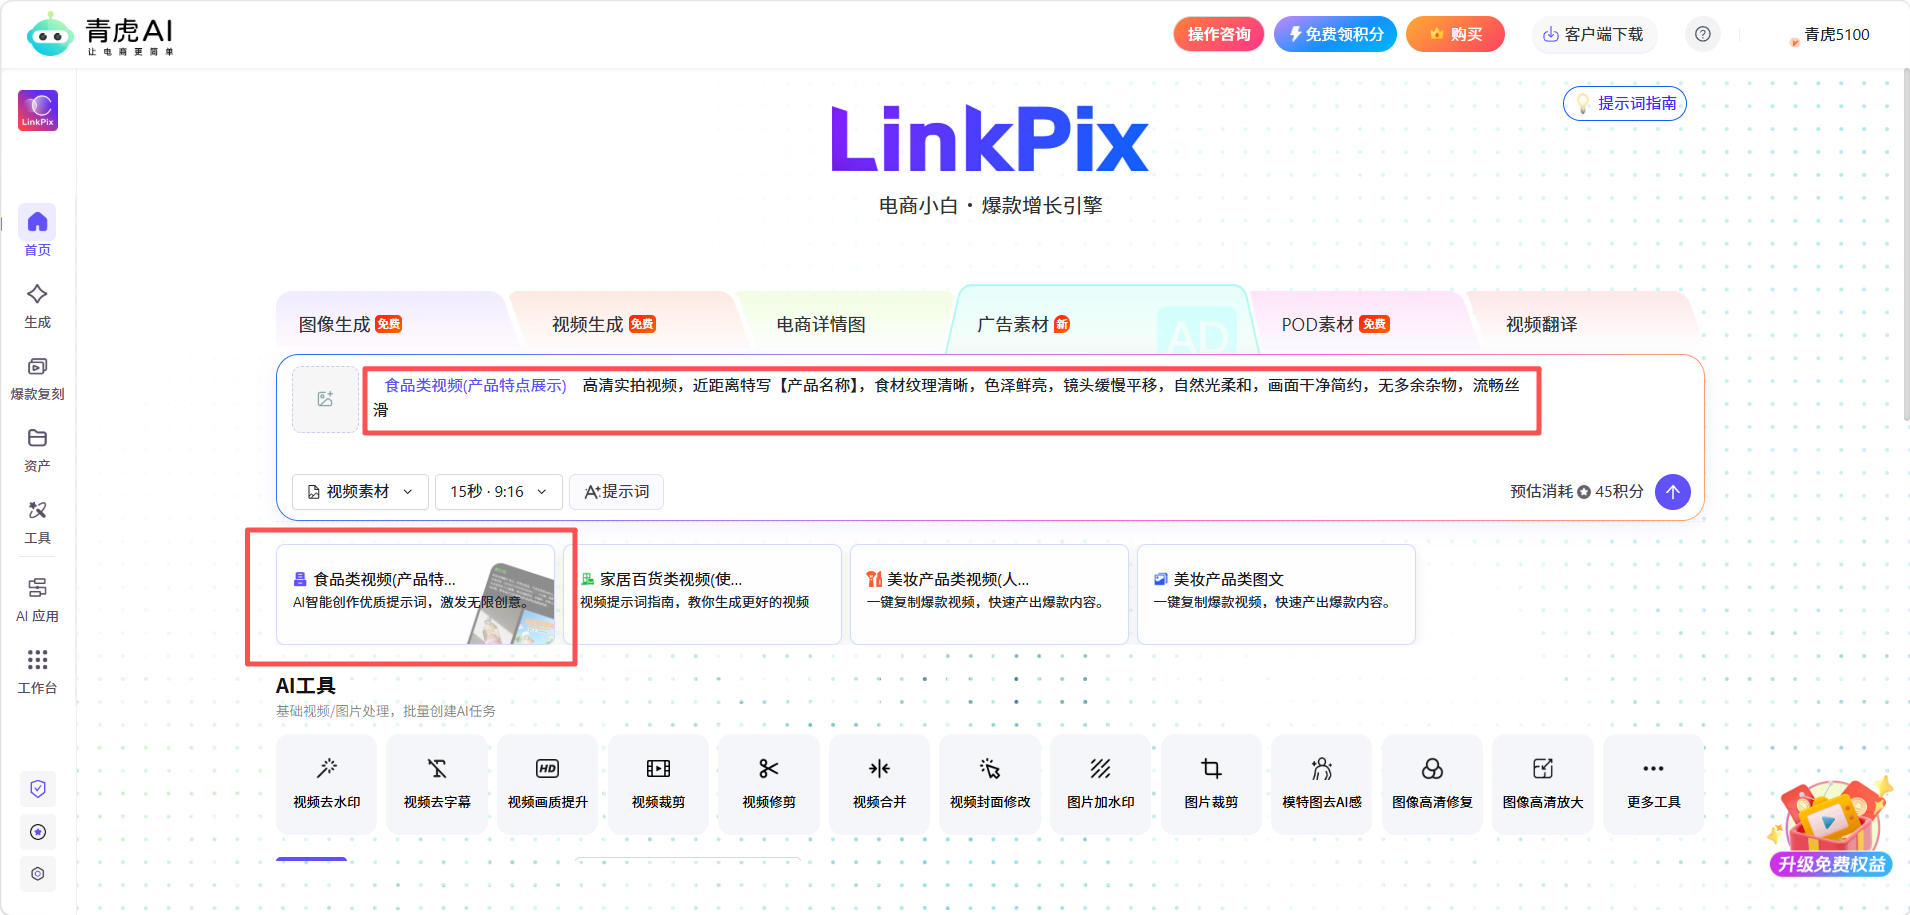The height and width of the screenshot is (915, 1910).
Task: Expand the 15秒 · 9:16 dropdown
Action: 499,492
